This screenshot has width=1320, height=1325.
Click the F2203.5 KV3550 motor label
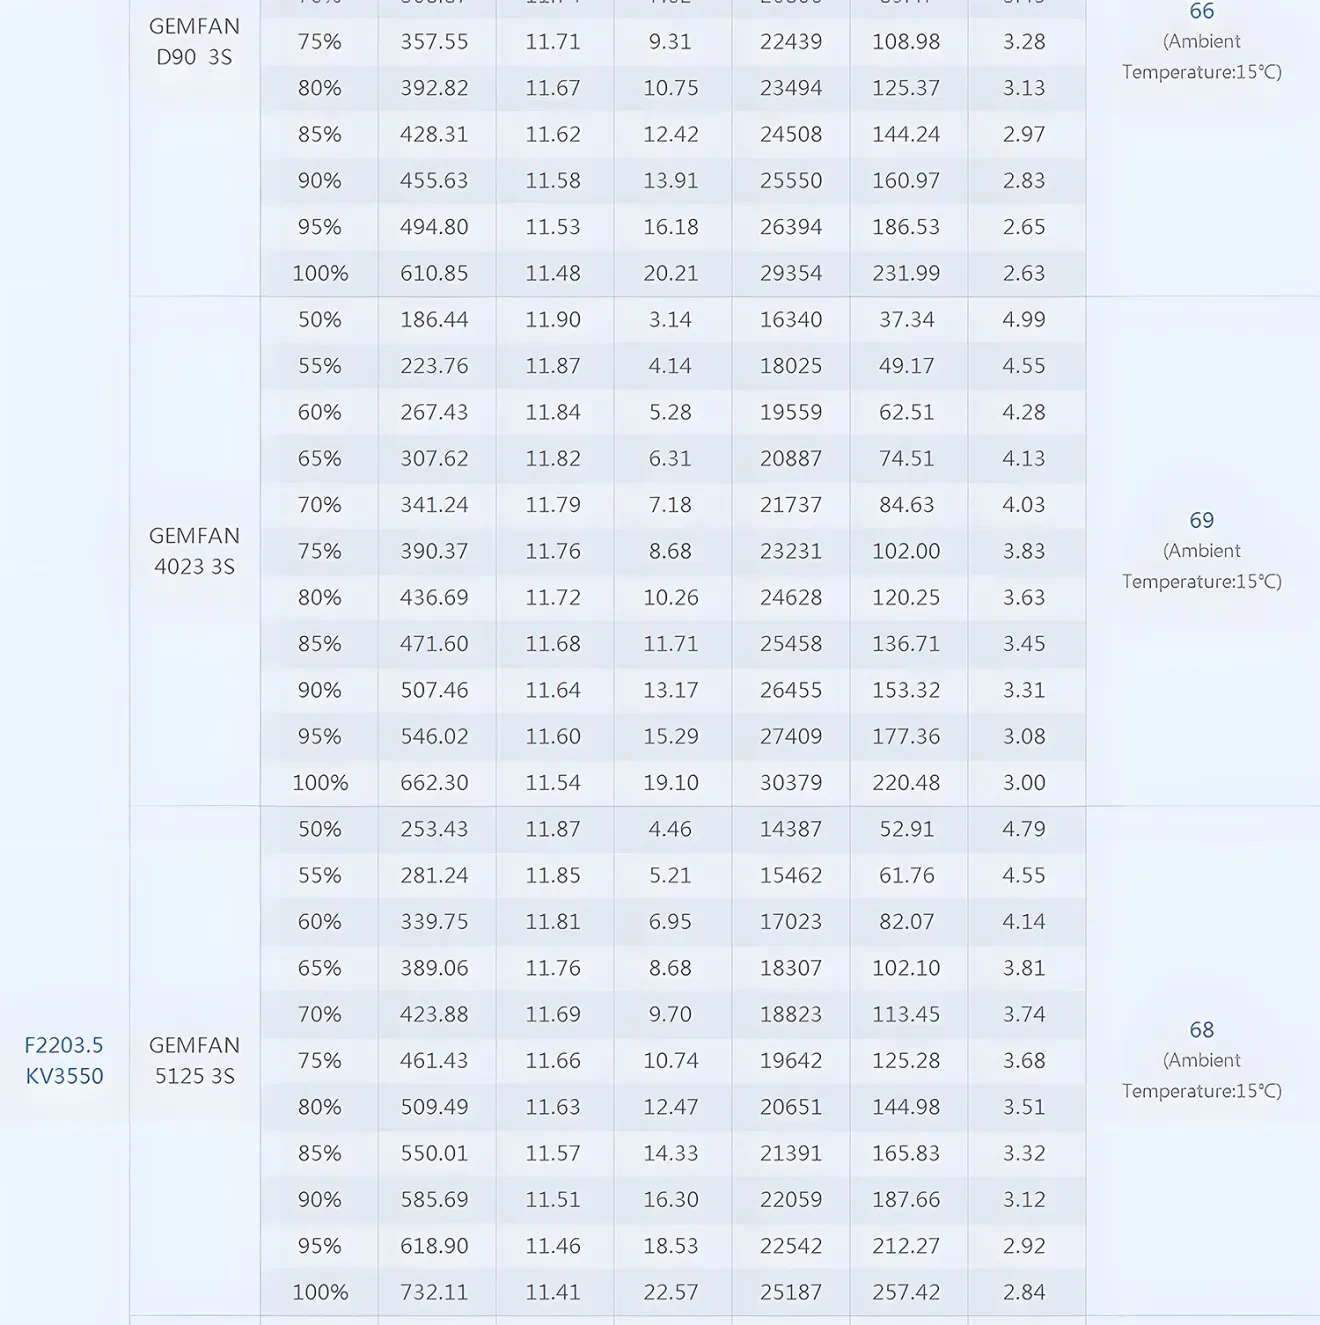point(64,1060)
